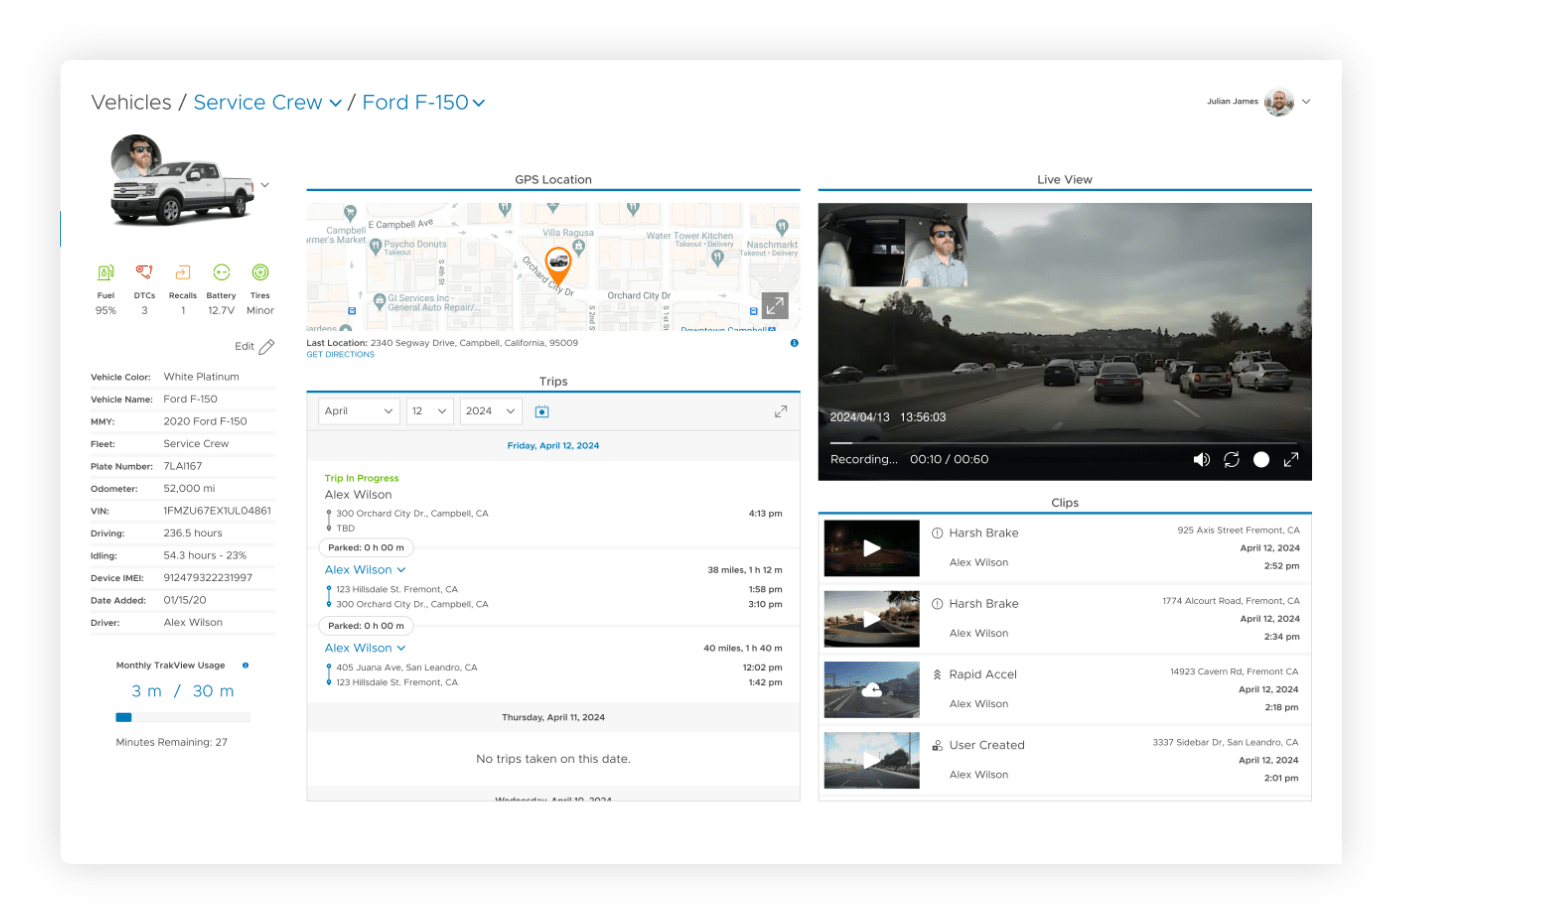Open the Fuel status icon
This screenshot has width=1550, height=924.
(105, 273)
